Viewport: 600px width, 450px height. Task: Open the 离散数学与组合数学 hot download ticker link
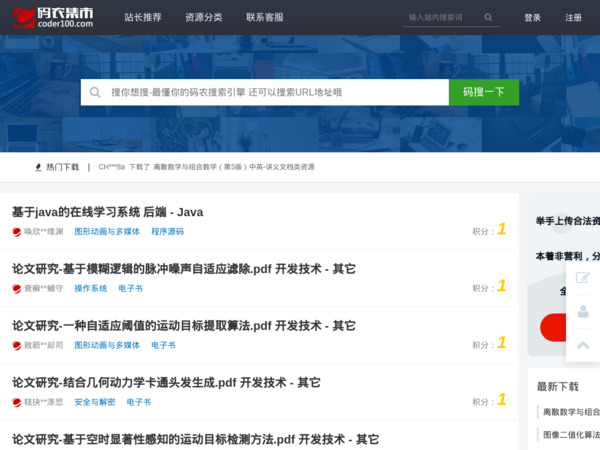pos(234,167)
